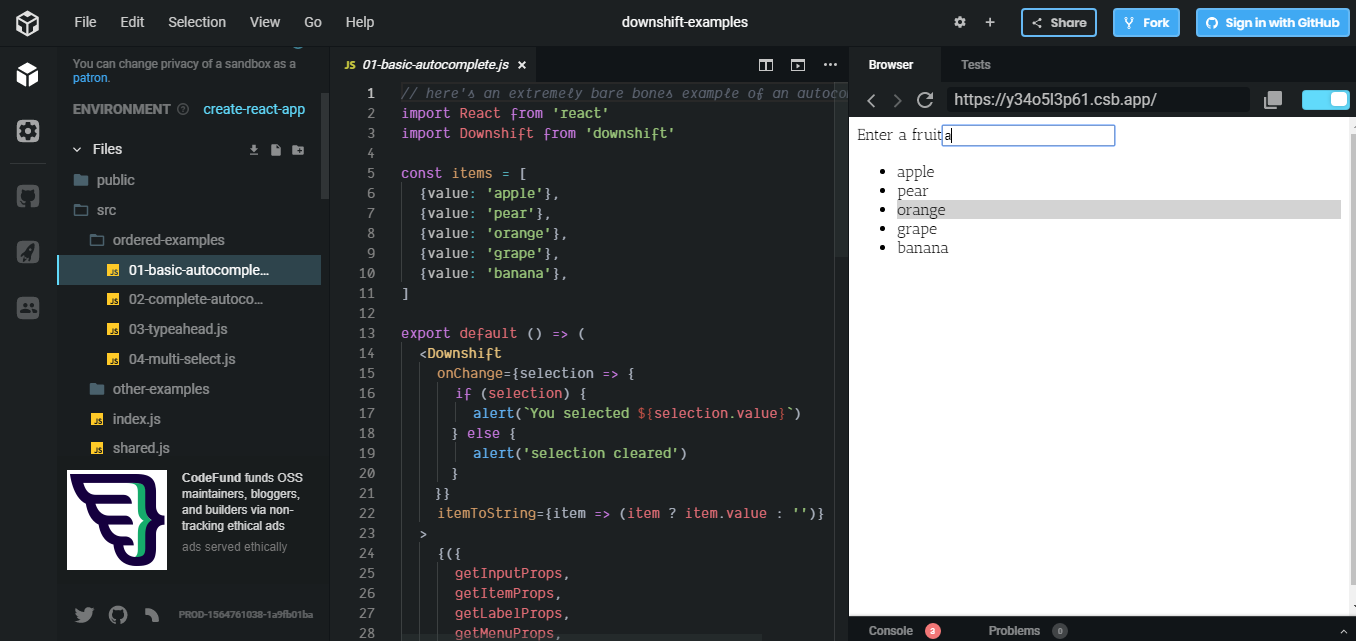Select the 01-basic-autocomplete.js editor tab
This screenshot has height=641, width=1356.
(x=436, y=65)
